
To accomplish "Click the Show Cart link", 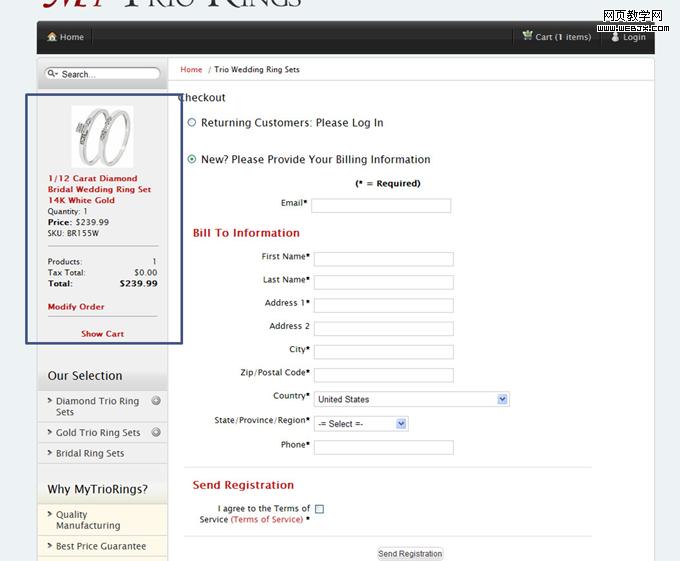I will [x=102, y=334].
